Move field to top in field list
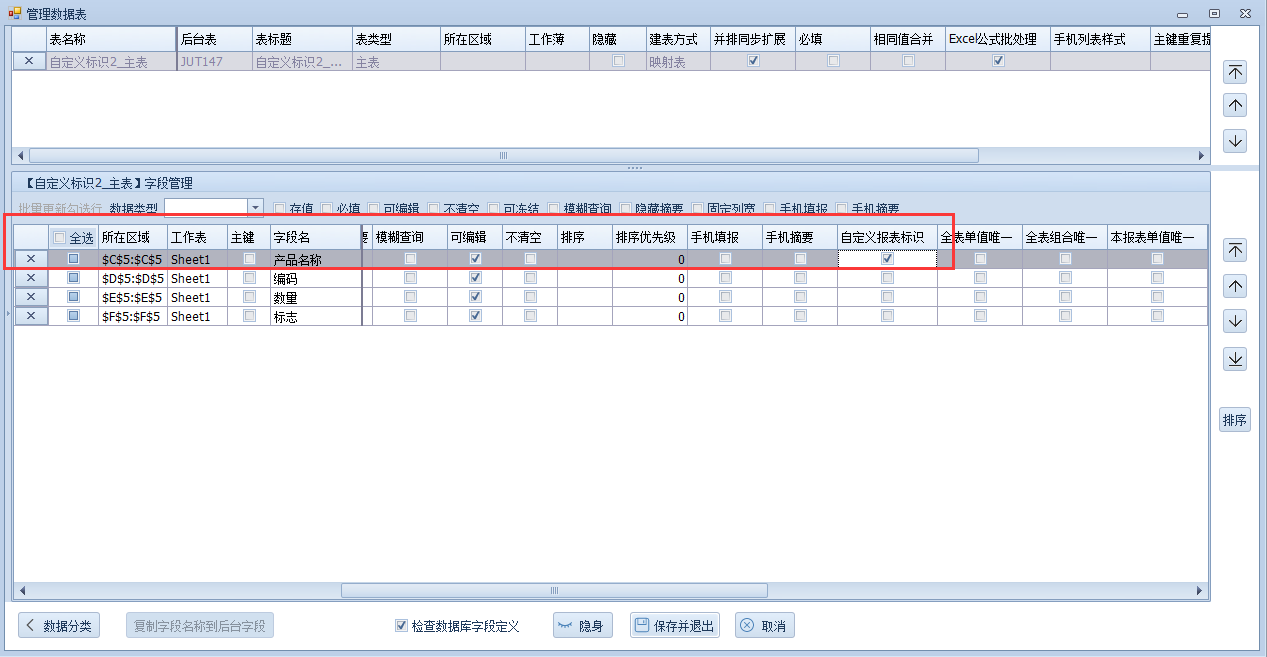Screen dimensions: 1267x657 [1235, 251]
